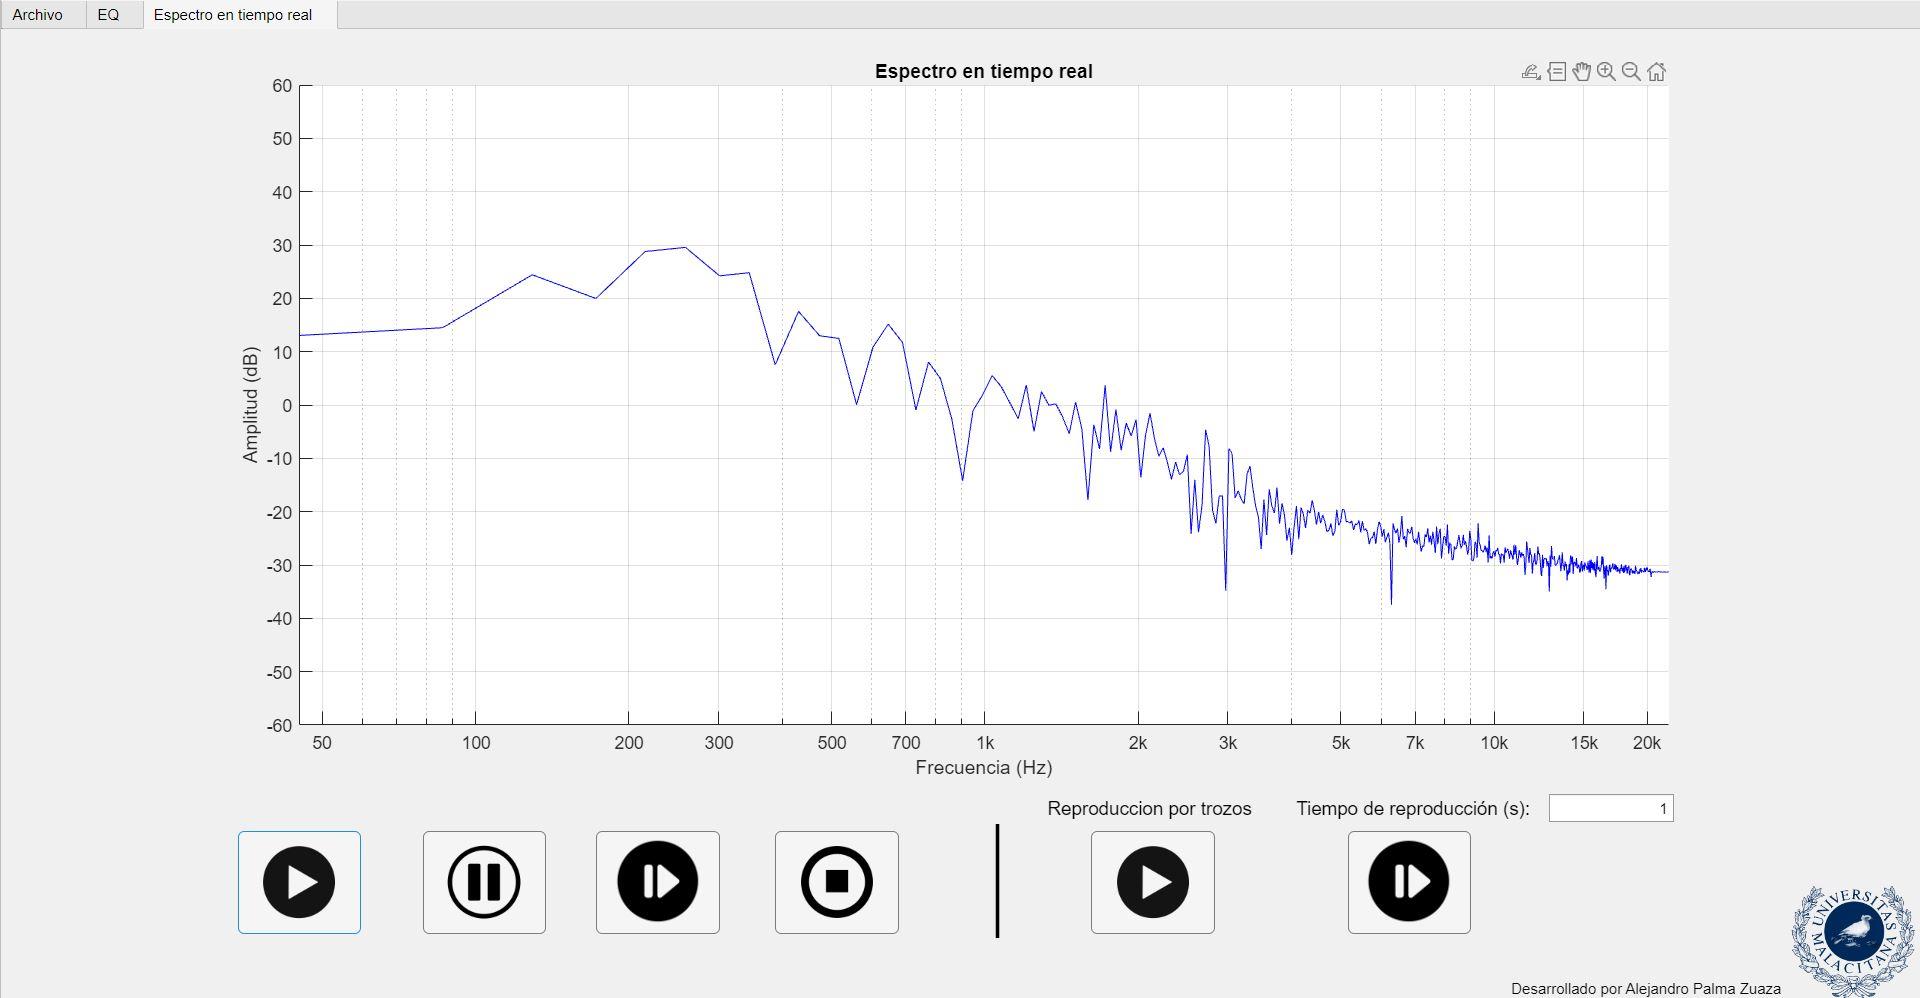Click the -60 dB amplitude tick label
The height and width of the screenshot is (998, 1920).
278,725
